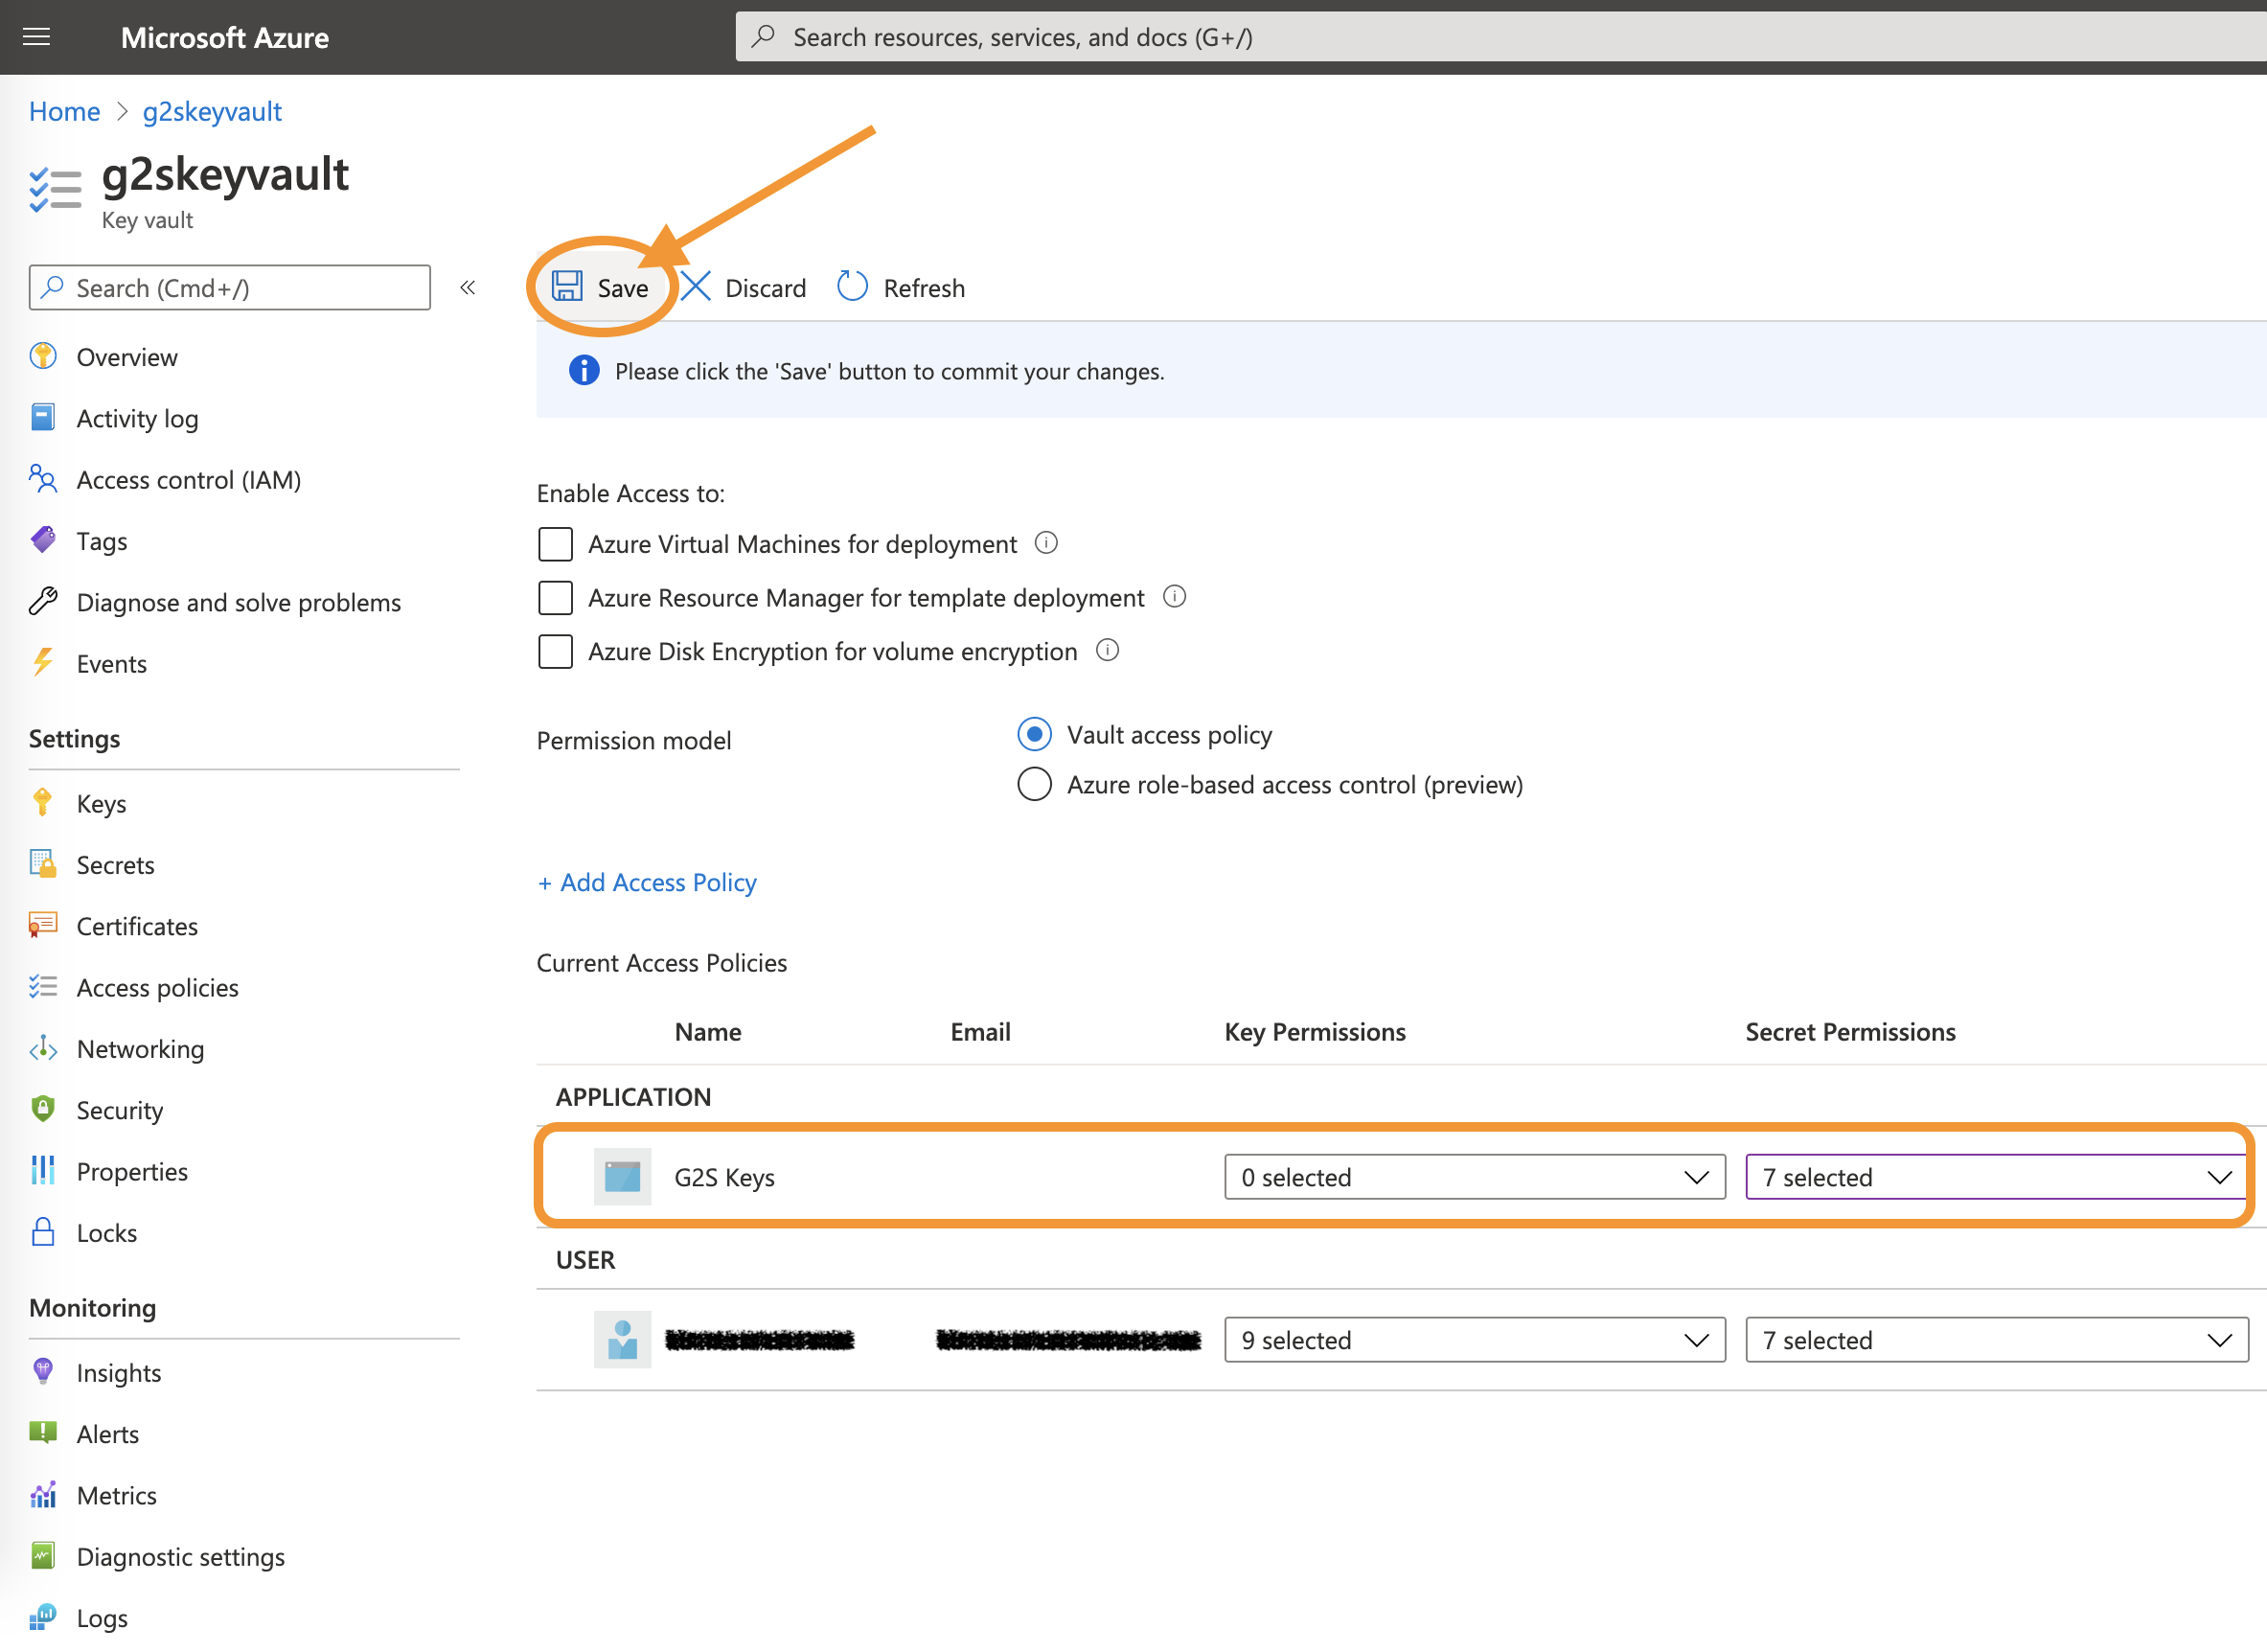
Task: Open Access policies in the sidebar
Action: [x=157, y=987]
